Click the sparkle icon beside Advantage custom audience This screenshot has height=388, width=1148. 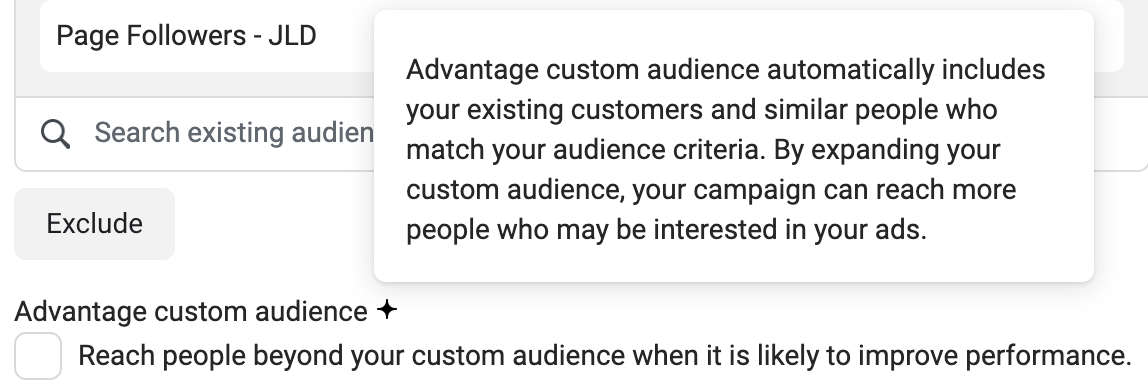387,310
